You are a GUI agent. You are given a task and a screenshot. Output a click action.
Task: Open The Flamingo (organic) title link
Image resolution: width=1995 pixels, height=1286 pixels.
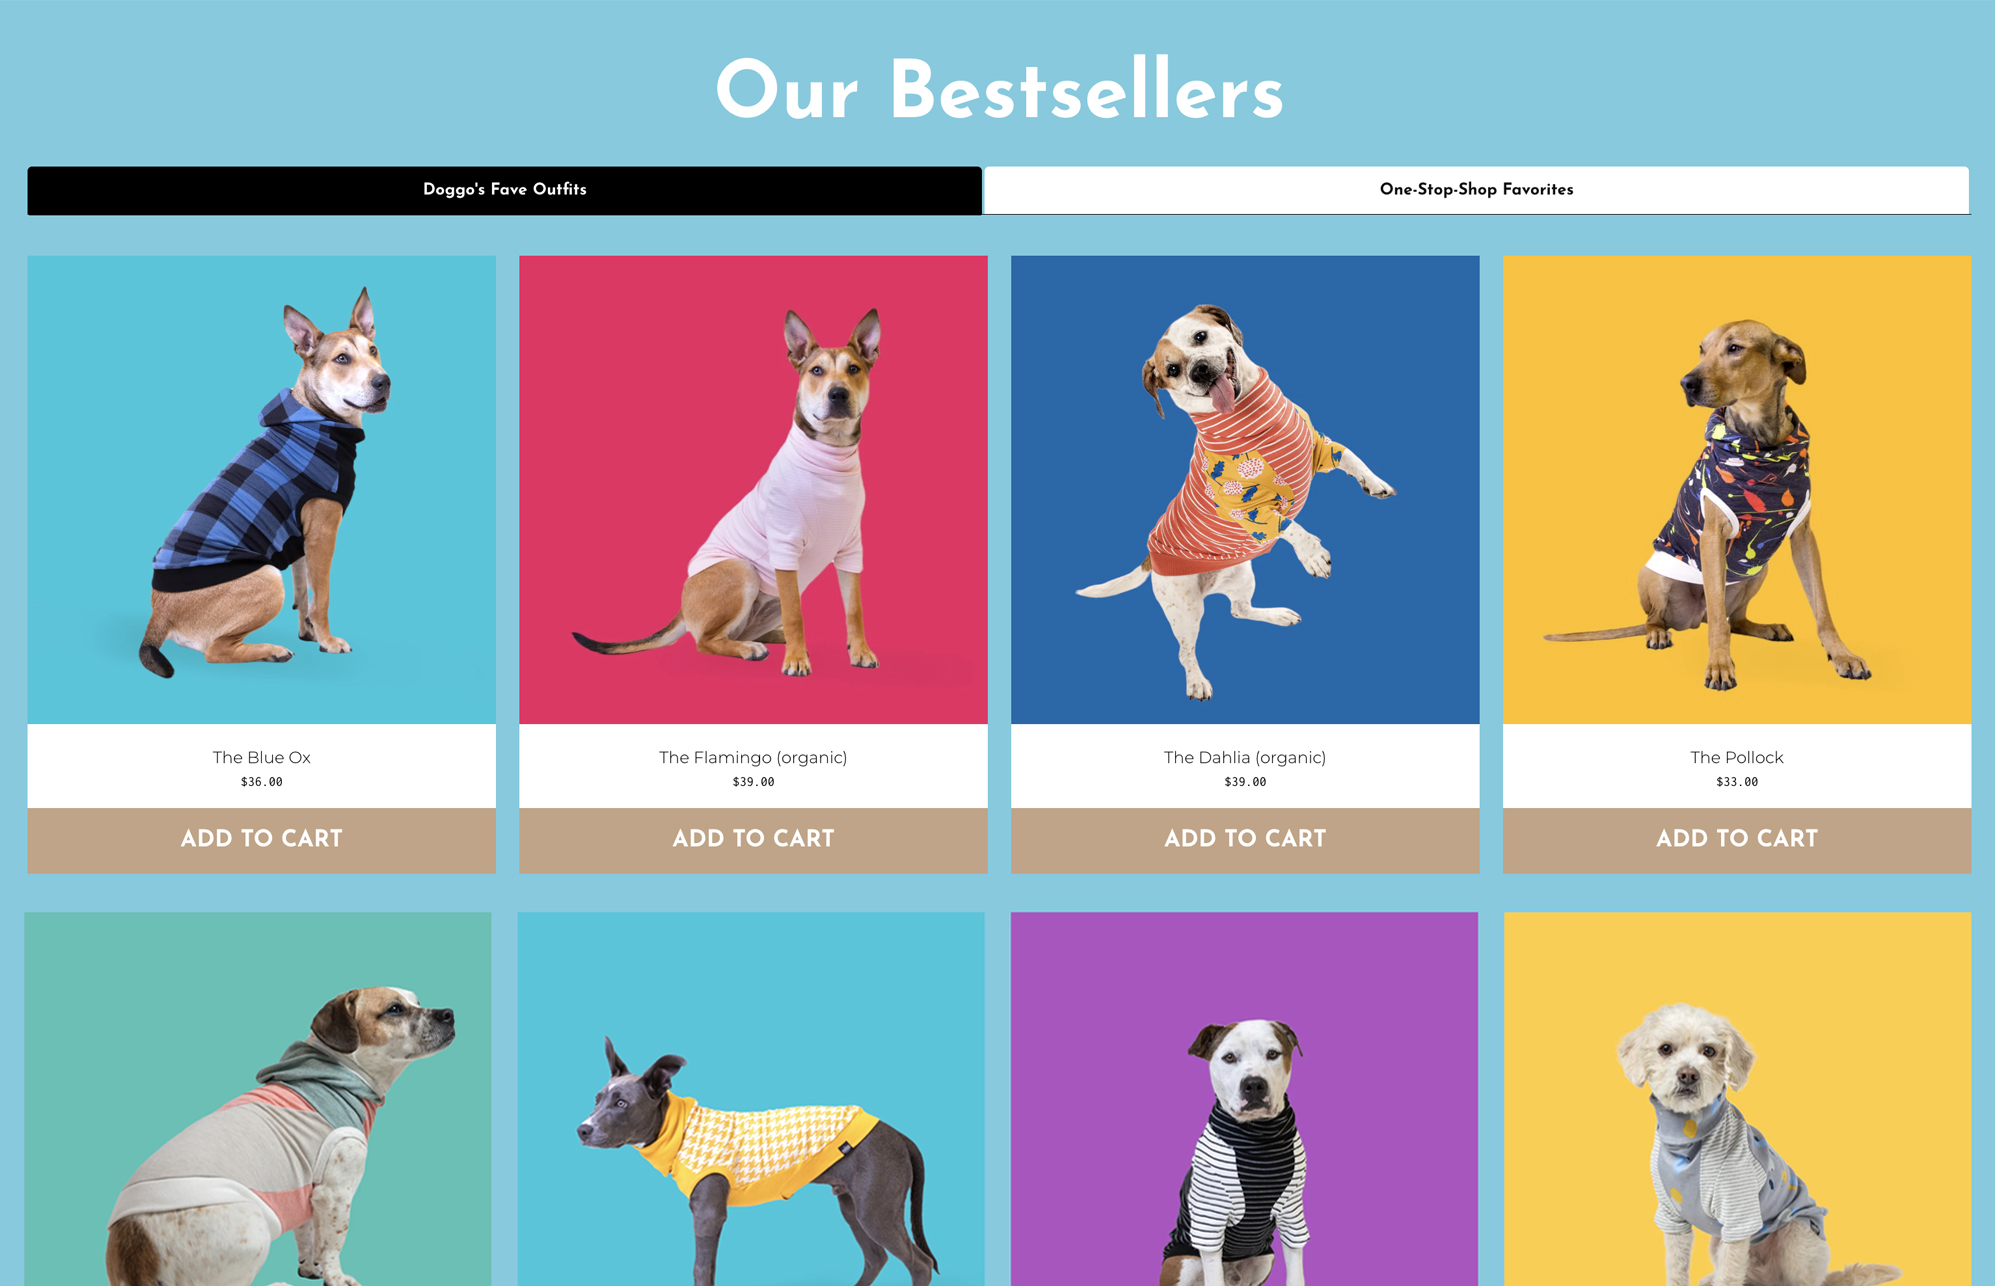tap(753, 757)
